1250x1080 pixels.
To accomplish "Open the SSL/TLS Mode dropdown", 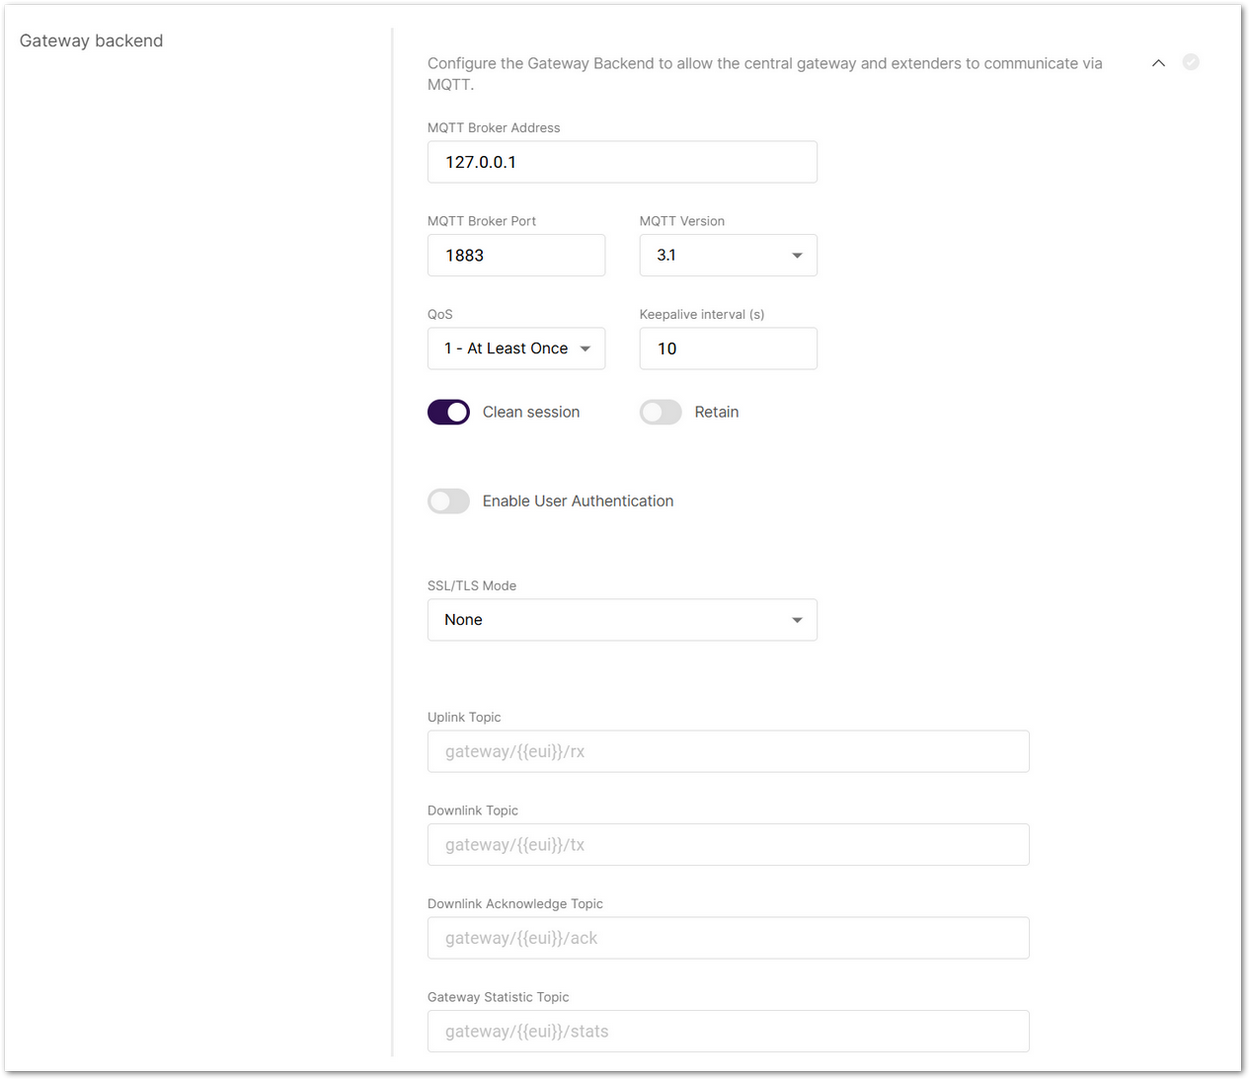I will coord(620,620).
